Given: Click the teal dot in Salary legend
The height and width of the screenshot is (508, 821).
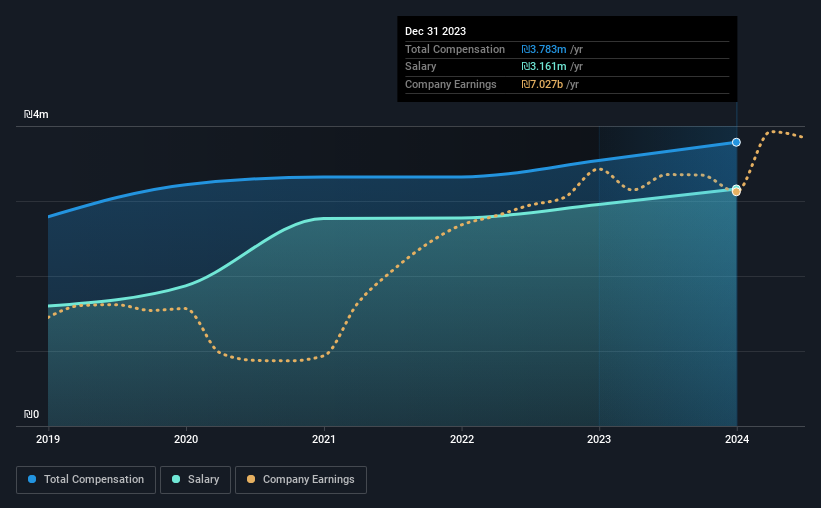Looking at the screenshot, I should point(176,479).
